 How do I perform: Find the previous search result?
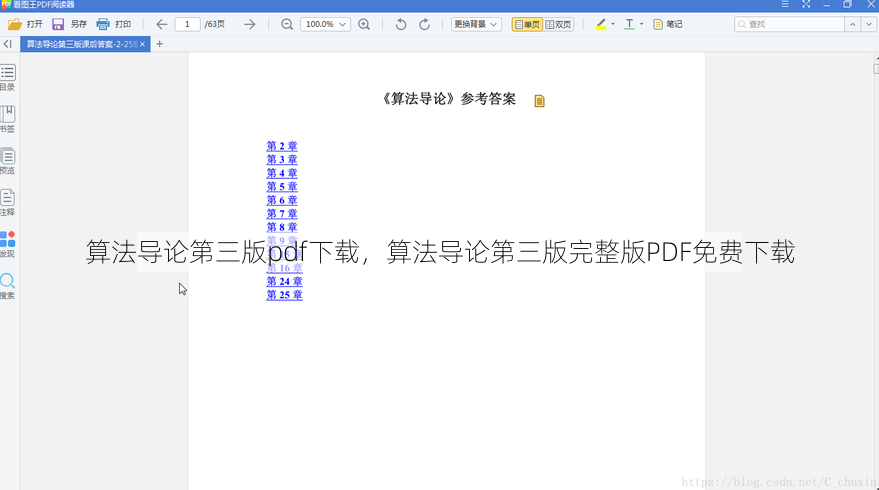(x=853, y=24)
